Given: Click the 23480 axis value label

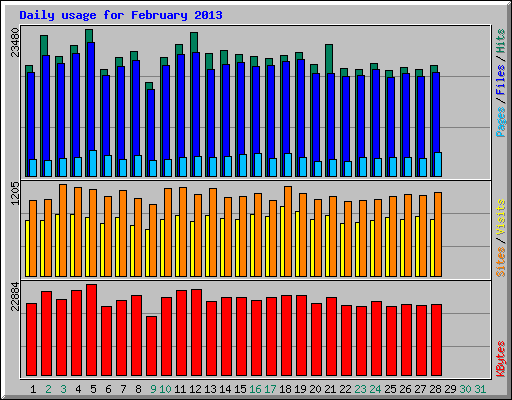Looking at the screenshot, I should [15, 42].
